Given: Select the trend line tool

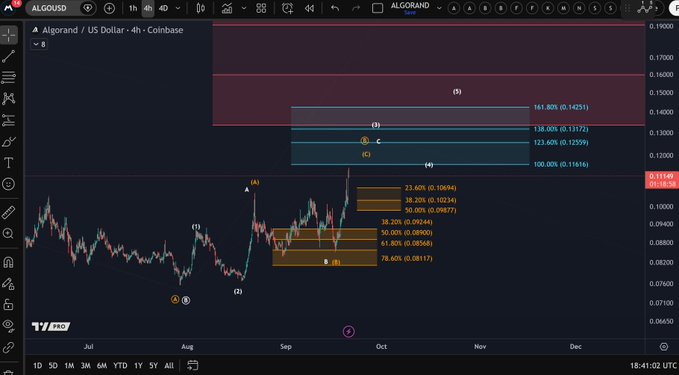Looking at the screenshot, I should 9,56.
